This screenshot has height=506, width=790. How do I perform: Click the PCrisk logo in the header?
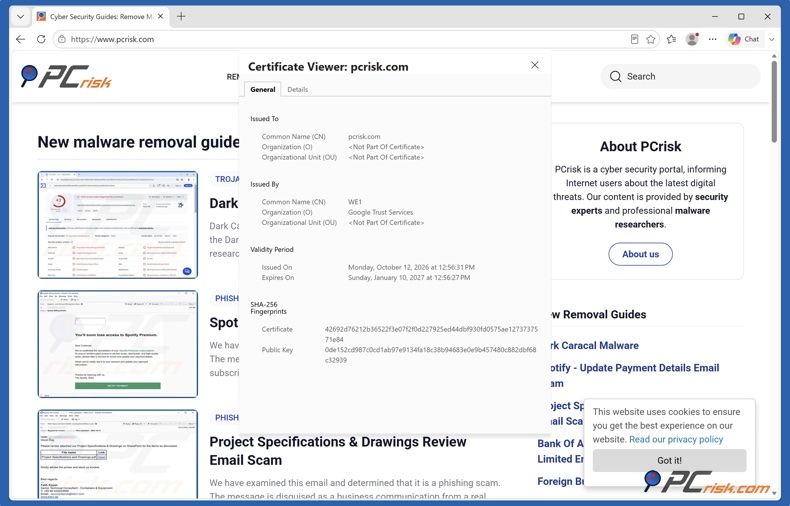[x=66, y=77]
